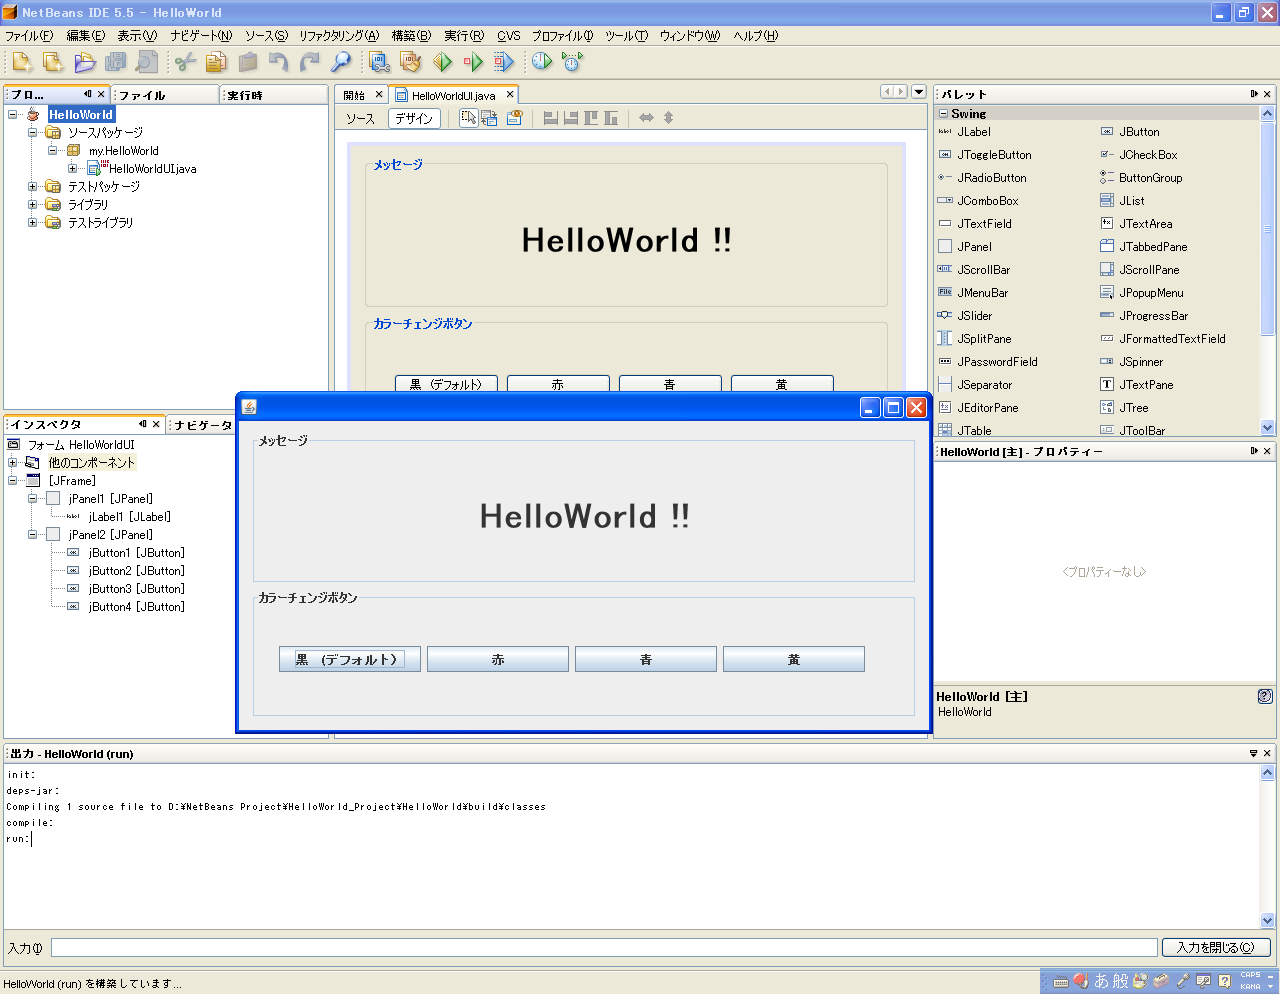Click the Cut scissors icon in toolbar
This screenshot has width=1280, height=994.
tap(185, 62)
